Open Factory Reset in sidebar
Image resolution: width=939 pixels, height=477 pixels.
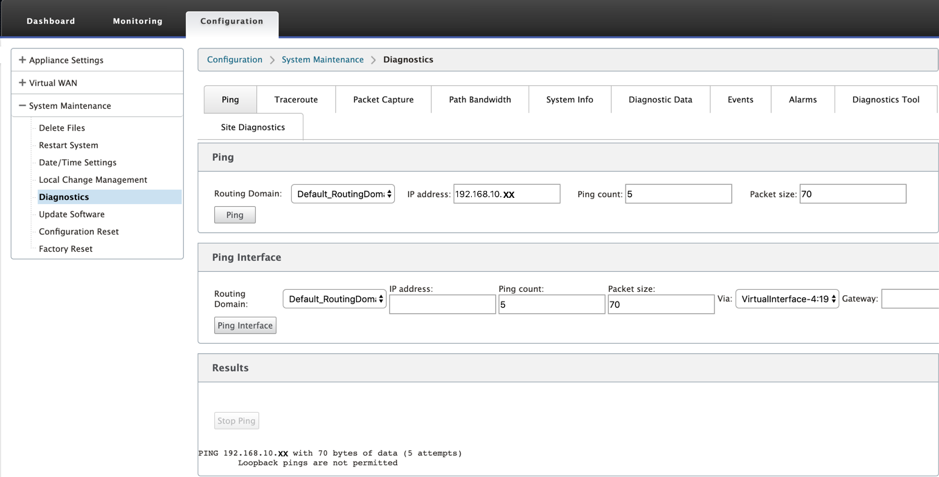pyautogui.click(x=65, y=249)
